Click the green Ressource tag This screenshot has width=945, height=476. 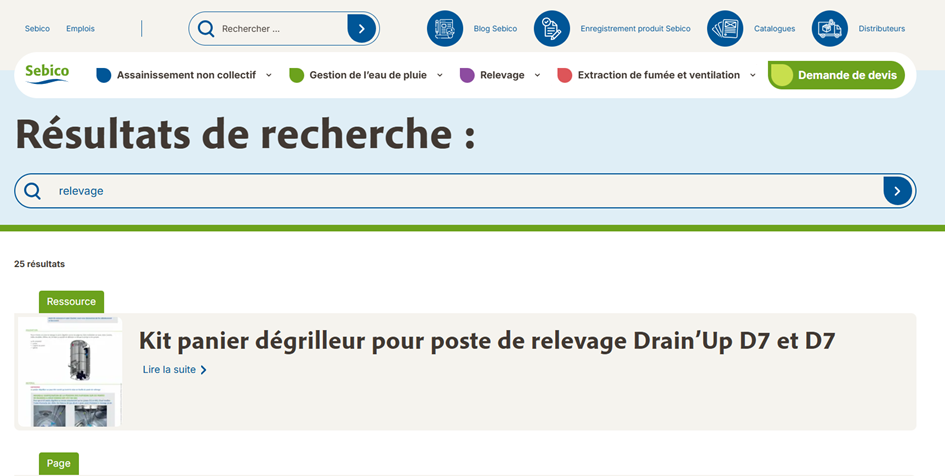pos(71,302)
